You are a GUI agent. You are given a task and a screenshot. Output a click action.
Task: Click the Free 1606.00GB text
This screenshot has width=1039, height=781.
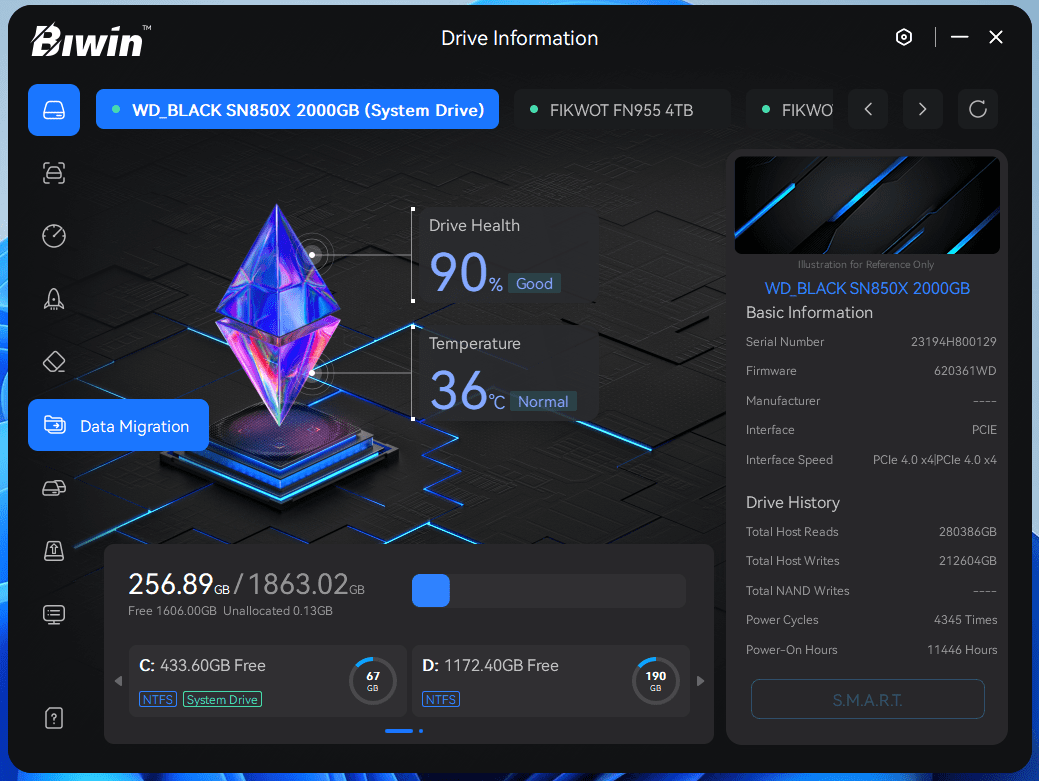[x=172, y=611]
